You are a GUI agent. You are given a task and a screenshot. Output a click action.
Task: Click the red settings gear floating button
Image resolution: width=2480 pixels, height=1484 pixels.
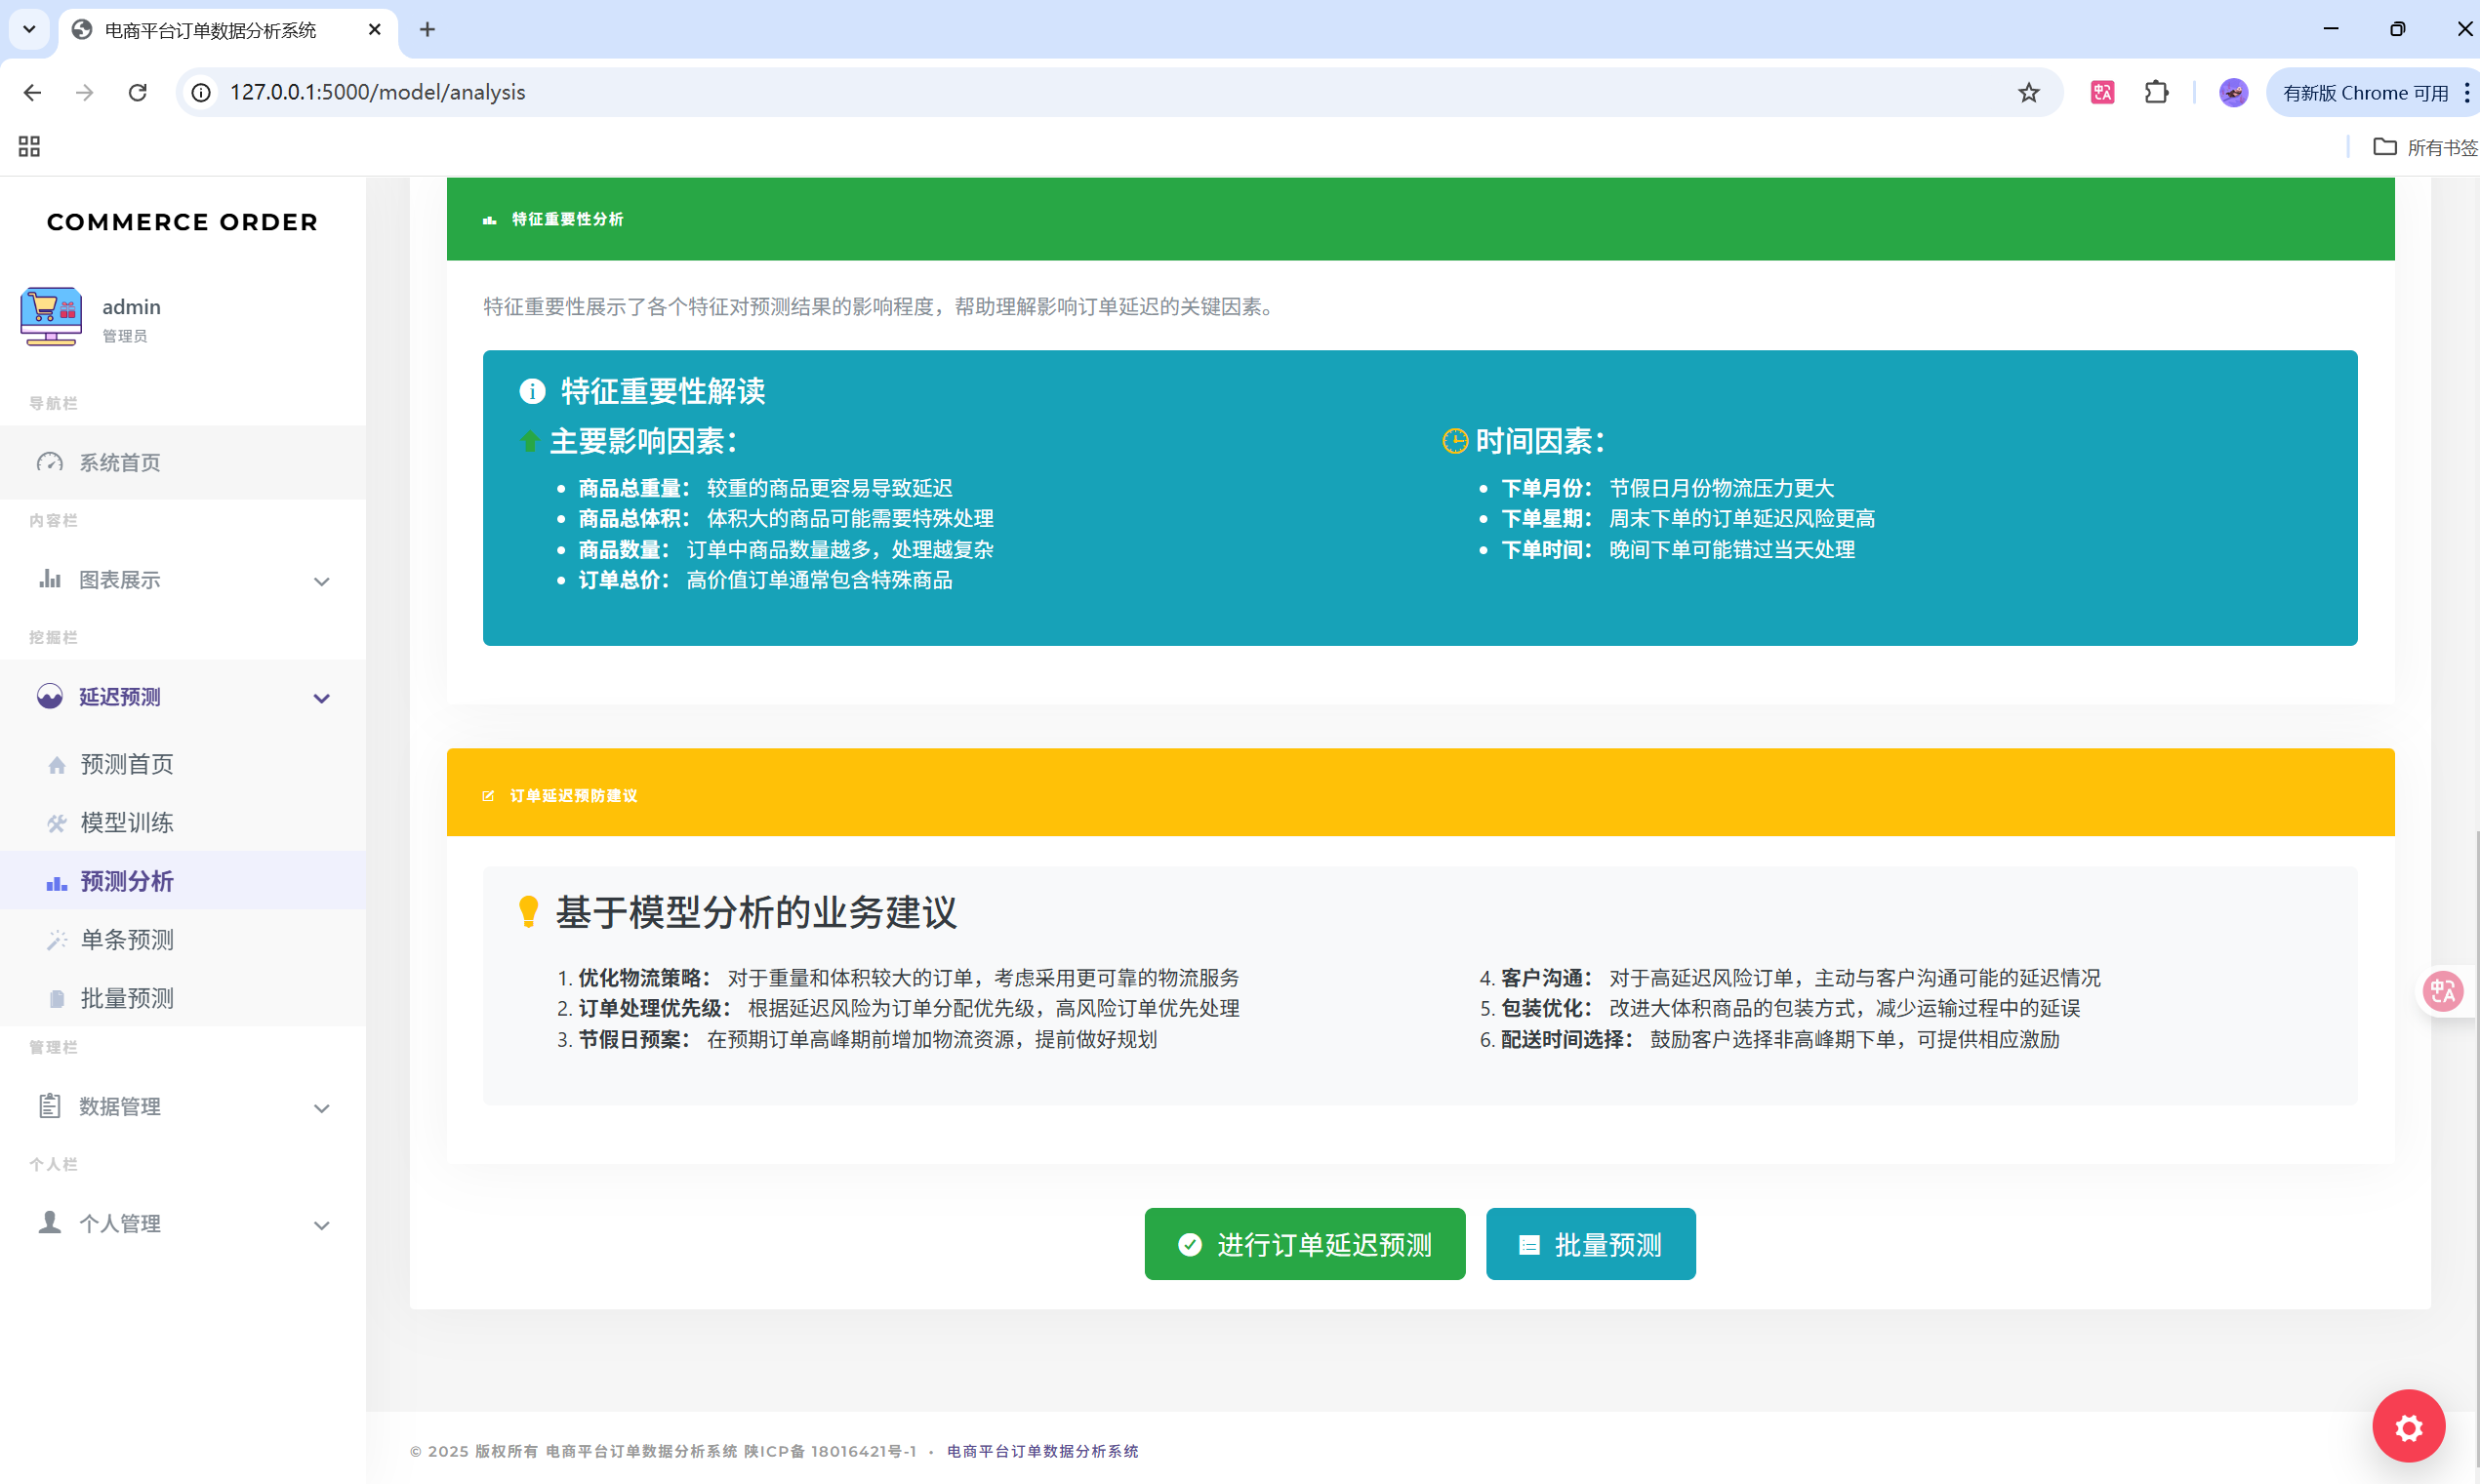2408,1427
